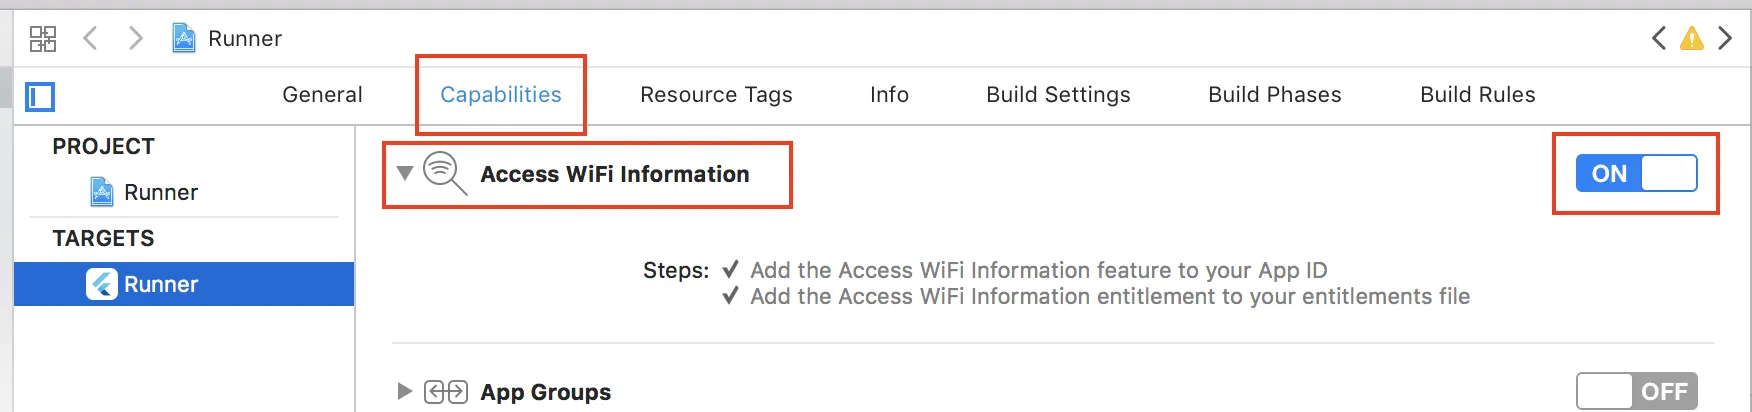Click the Access WiFi Information magnifier icon
1752x412 pixels.
tap(444, 173)
